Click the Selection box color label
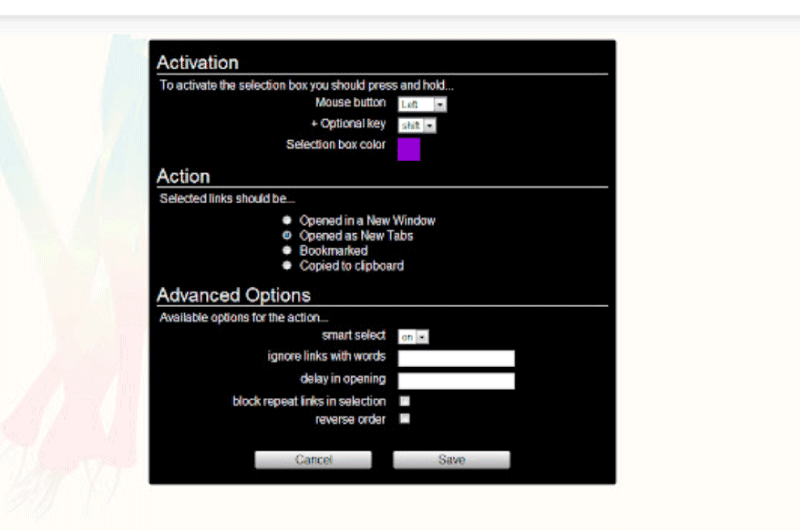This screenshot has height=530, width=800. [336, 145]
